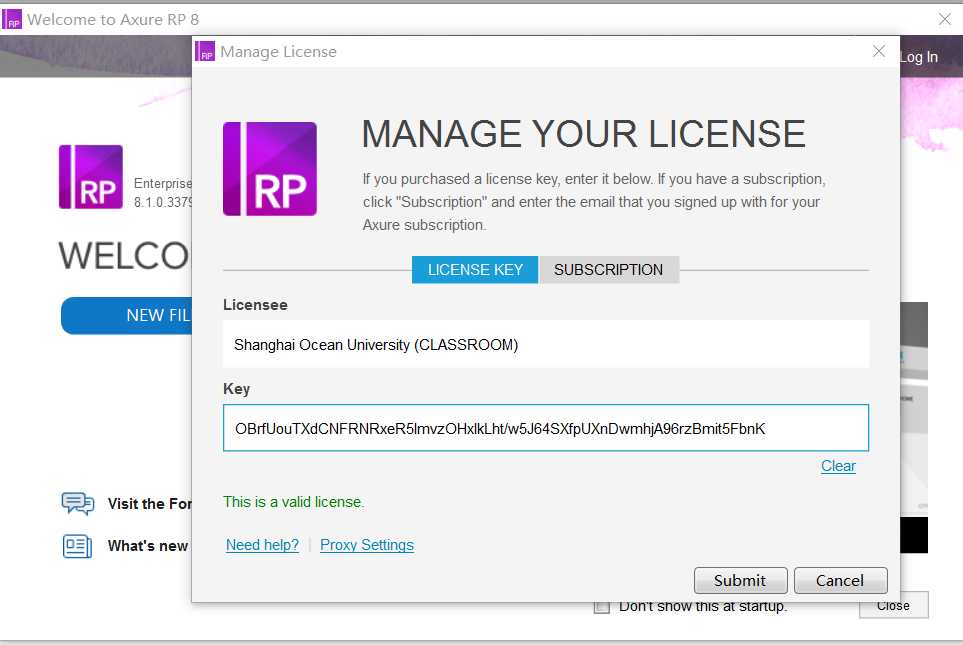
Task: Open Visit the Forum link text
Action: tap(149, 504)
